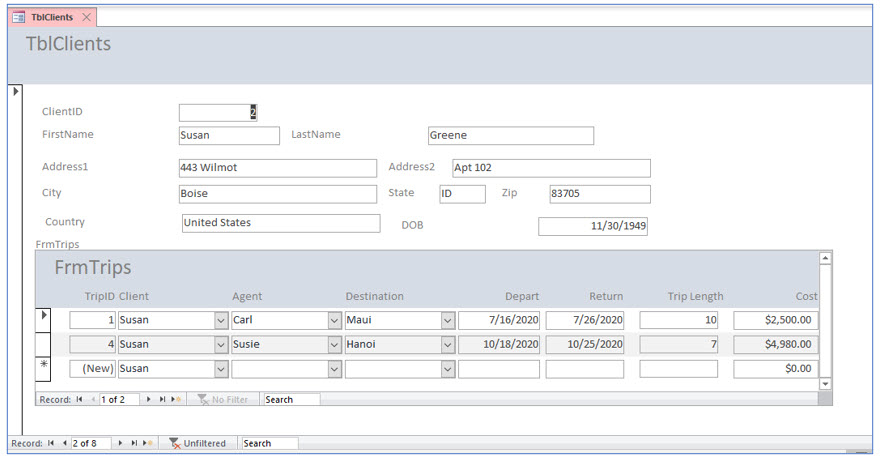Click the DOB field 11/30/1949

[x=593, y=226]
